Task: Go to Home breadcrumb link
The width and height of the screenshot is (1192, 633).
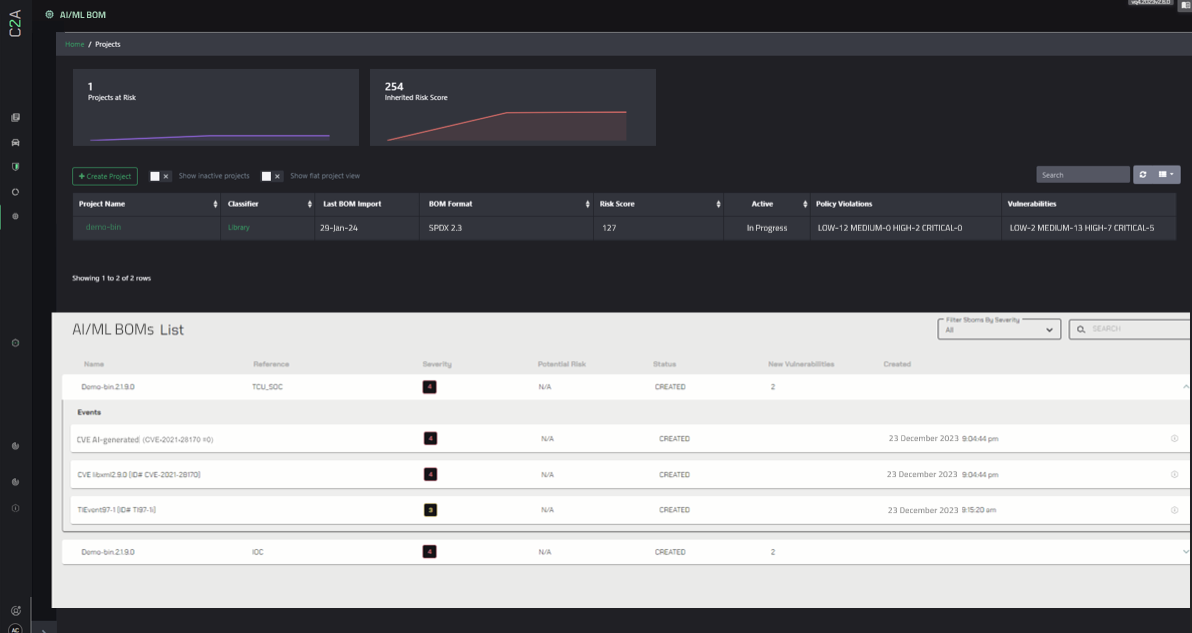Action: click(74, 45)
